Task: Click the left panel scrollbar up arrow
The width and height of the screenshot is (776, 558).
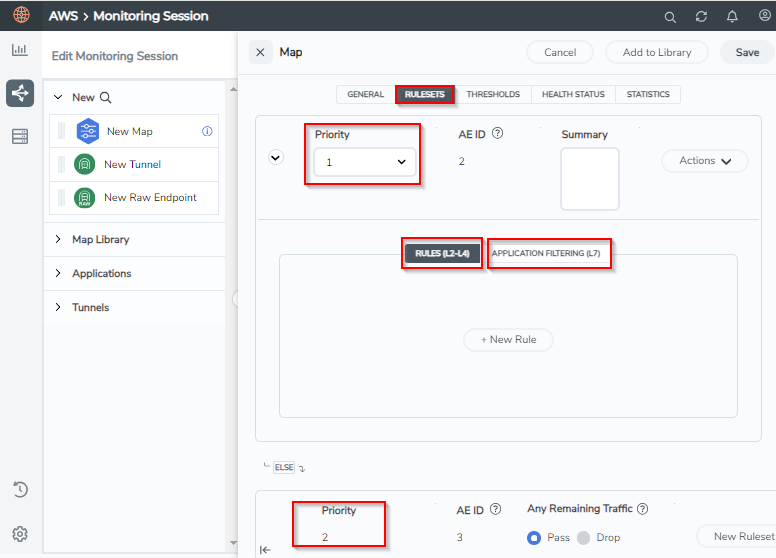Action: [x=233, y=90]
